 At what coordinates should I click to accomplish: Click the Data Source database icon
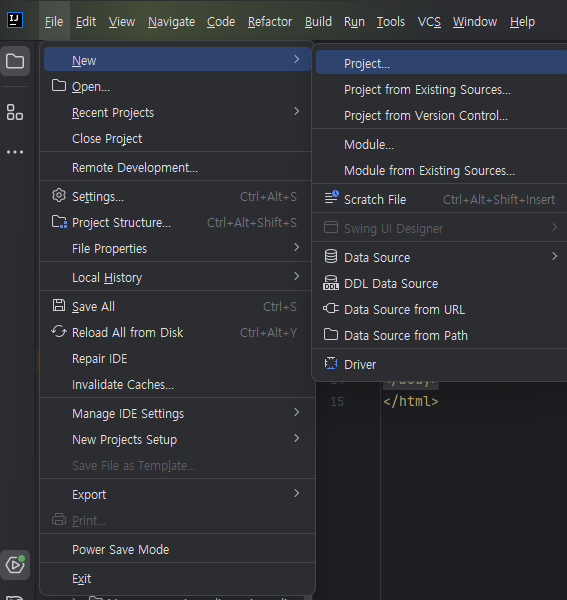331,256
